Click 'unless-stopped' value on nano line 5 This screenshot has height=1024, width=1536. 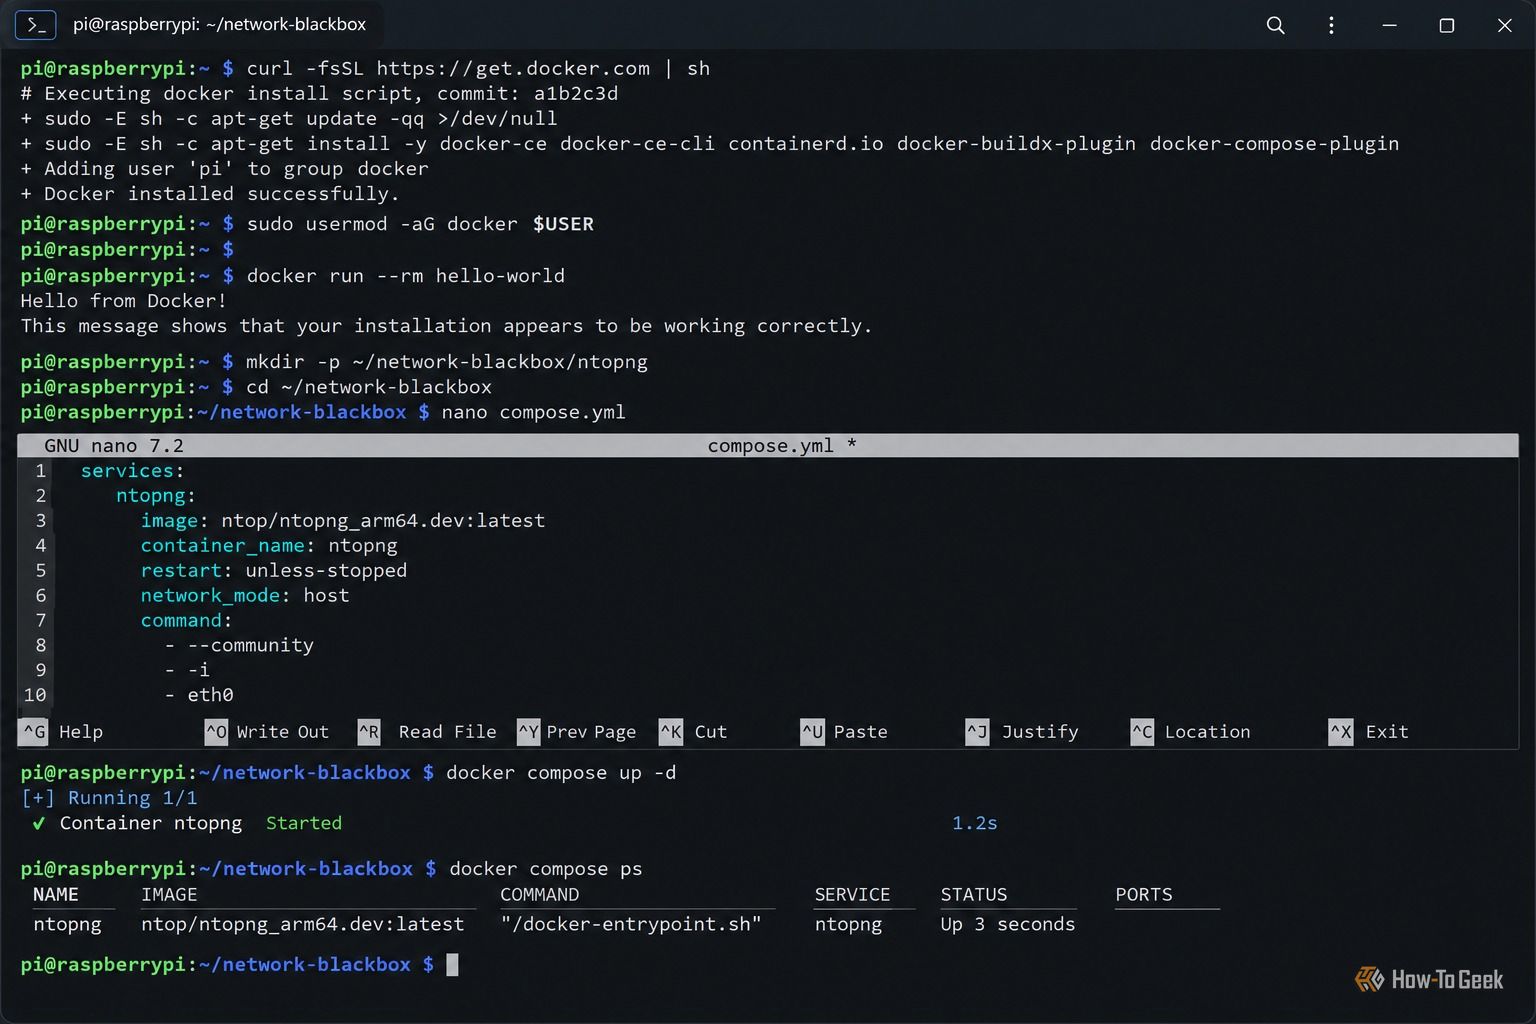[x=326, y=571]
